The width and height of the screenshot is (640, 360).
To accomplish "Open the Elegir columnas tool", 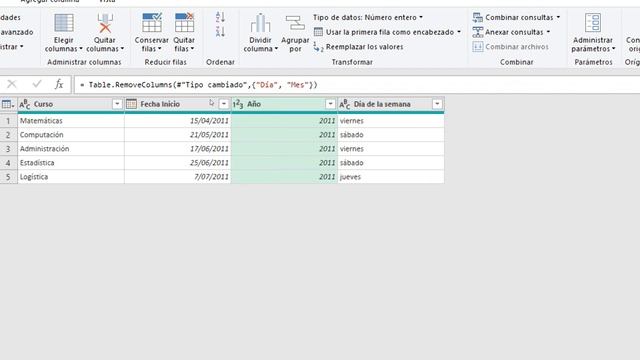I will (x=64, y=33).
